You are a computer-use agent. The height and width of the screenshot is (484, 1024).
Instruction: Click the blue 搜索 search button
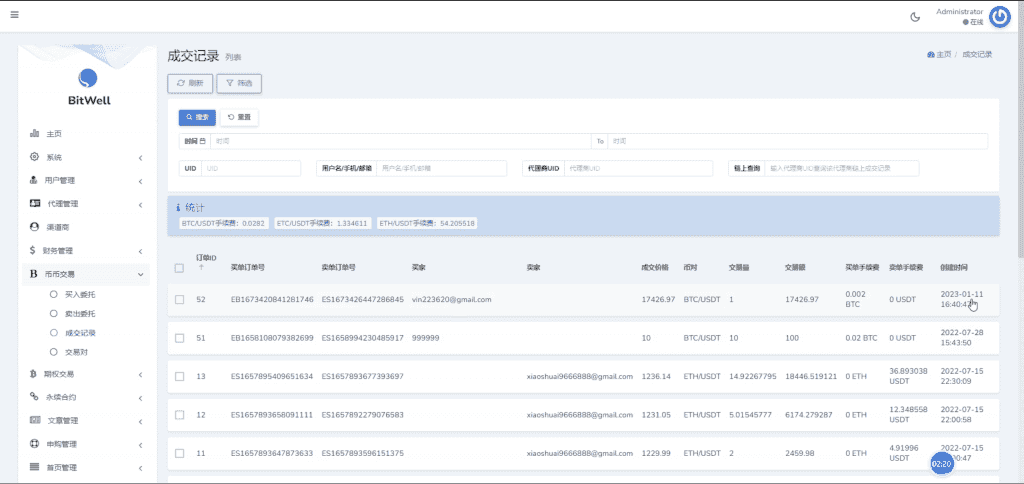tap(197, 118)
